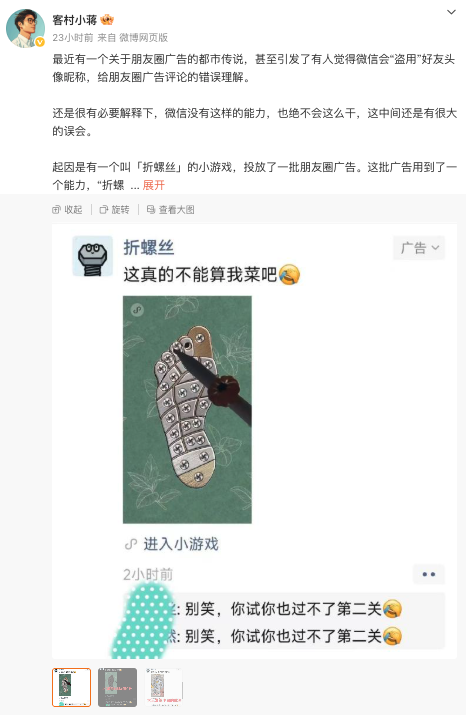This screenshot has width=466, height=720.
Task: Open the 广告 dropdown label
Action: [x=419, y=248]
